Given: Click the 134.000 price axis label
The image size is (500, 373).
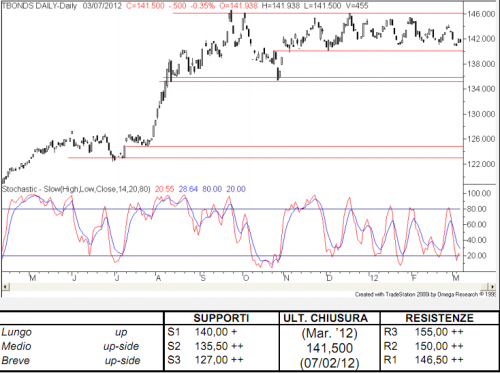Looking at the screenshot, I should [x=481, y=89].
